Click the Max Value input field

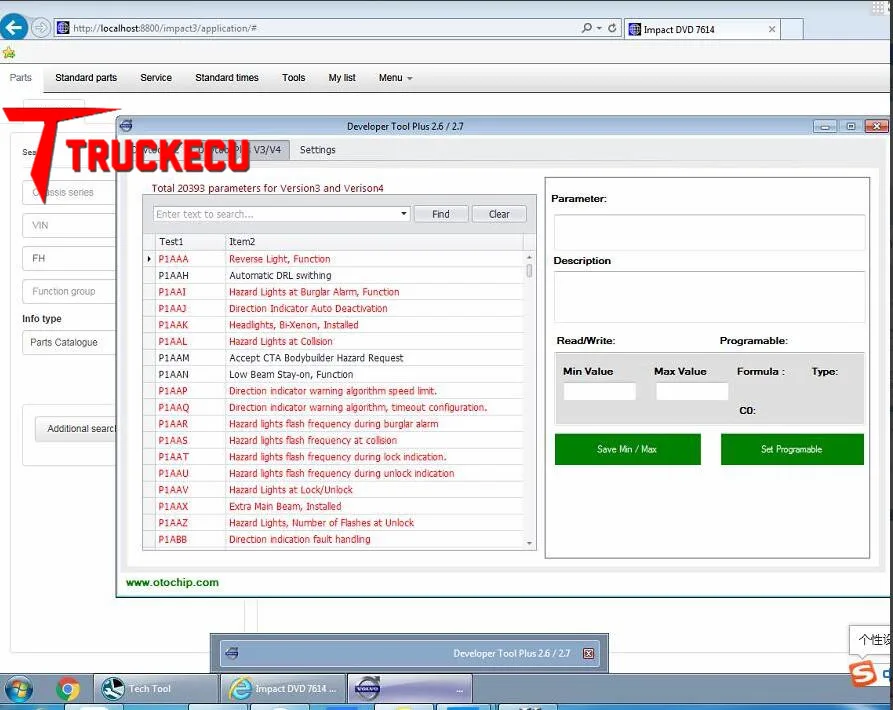692,391
